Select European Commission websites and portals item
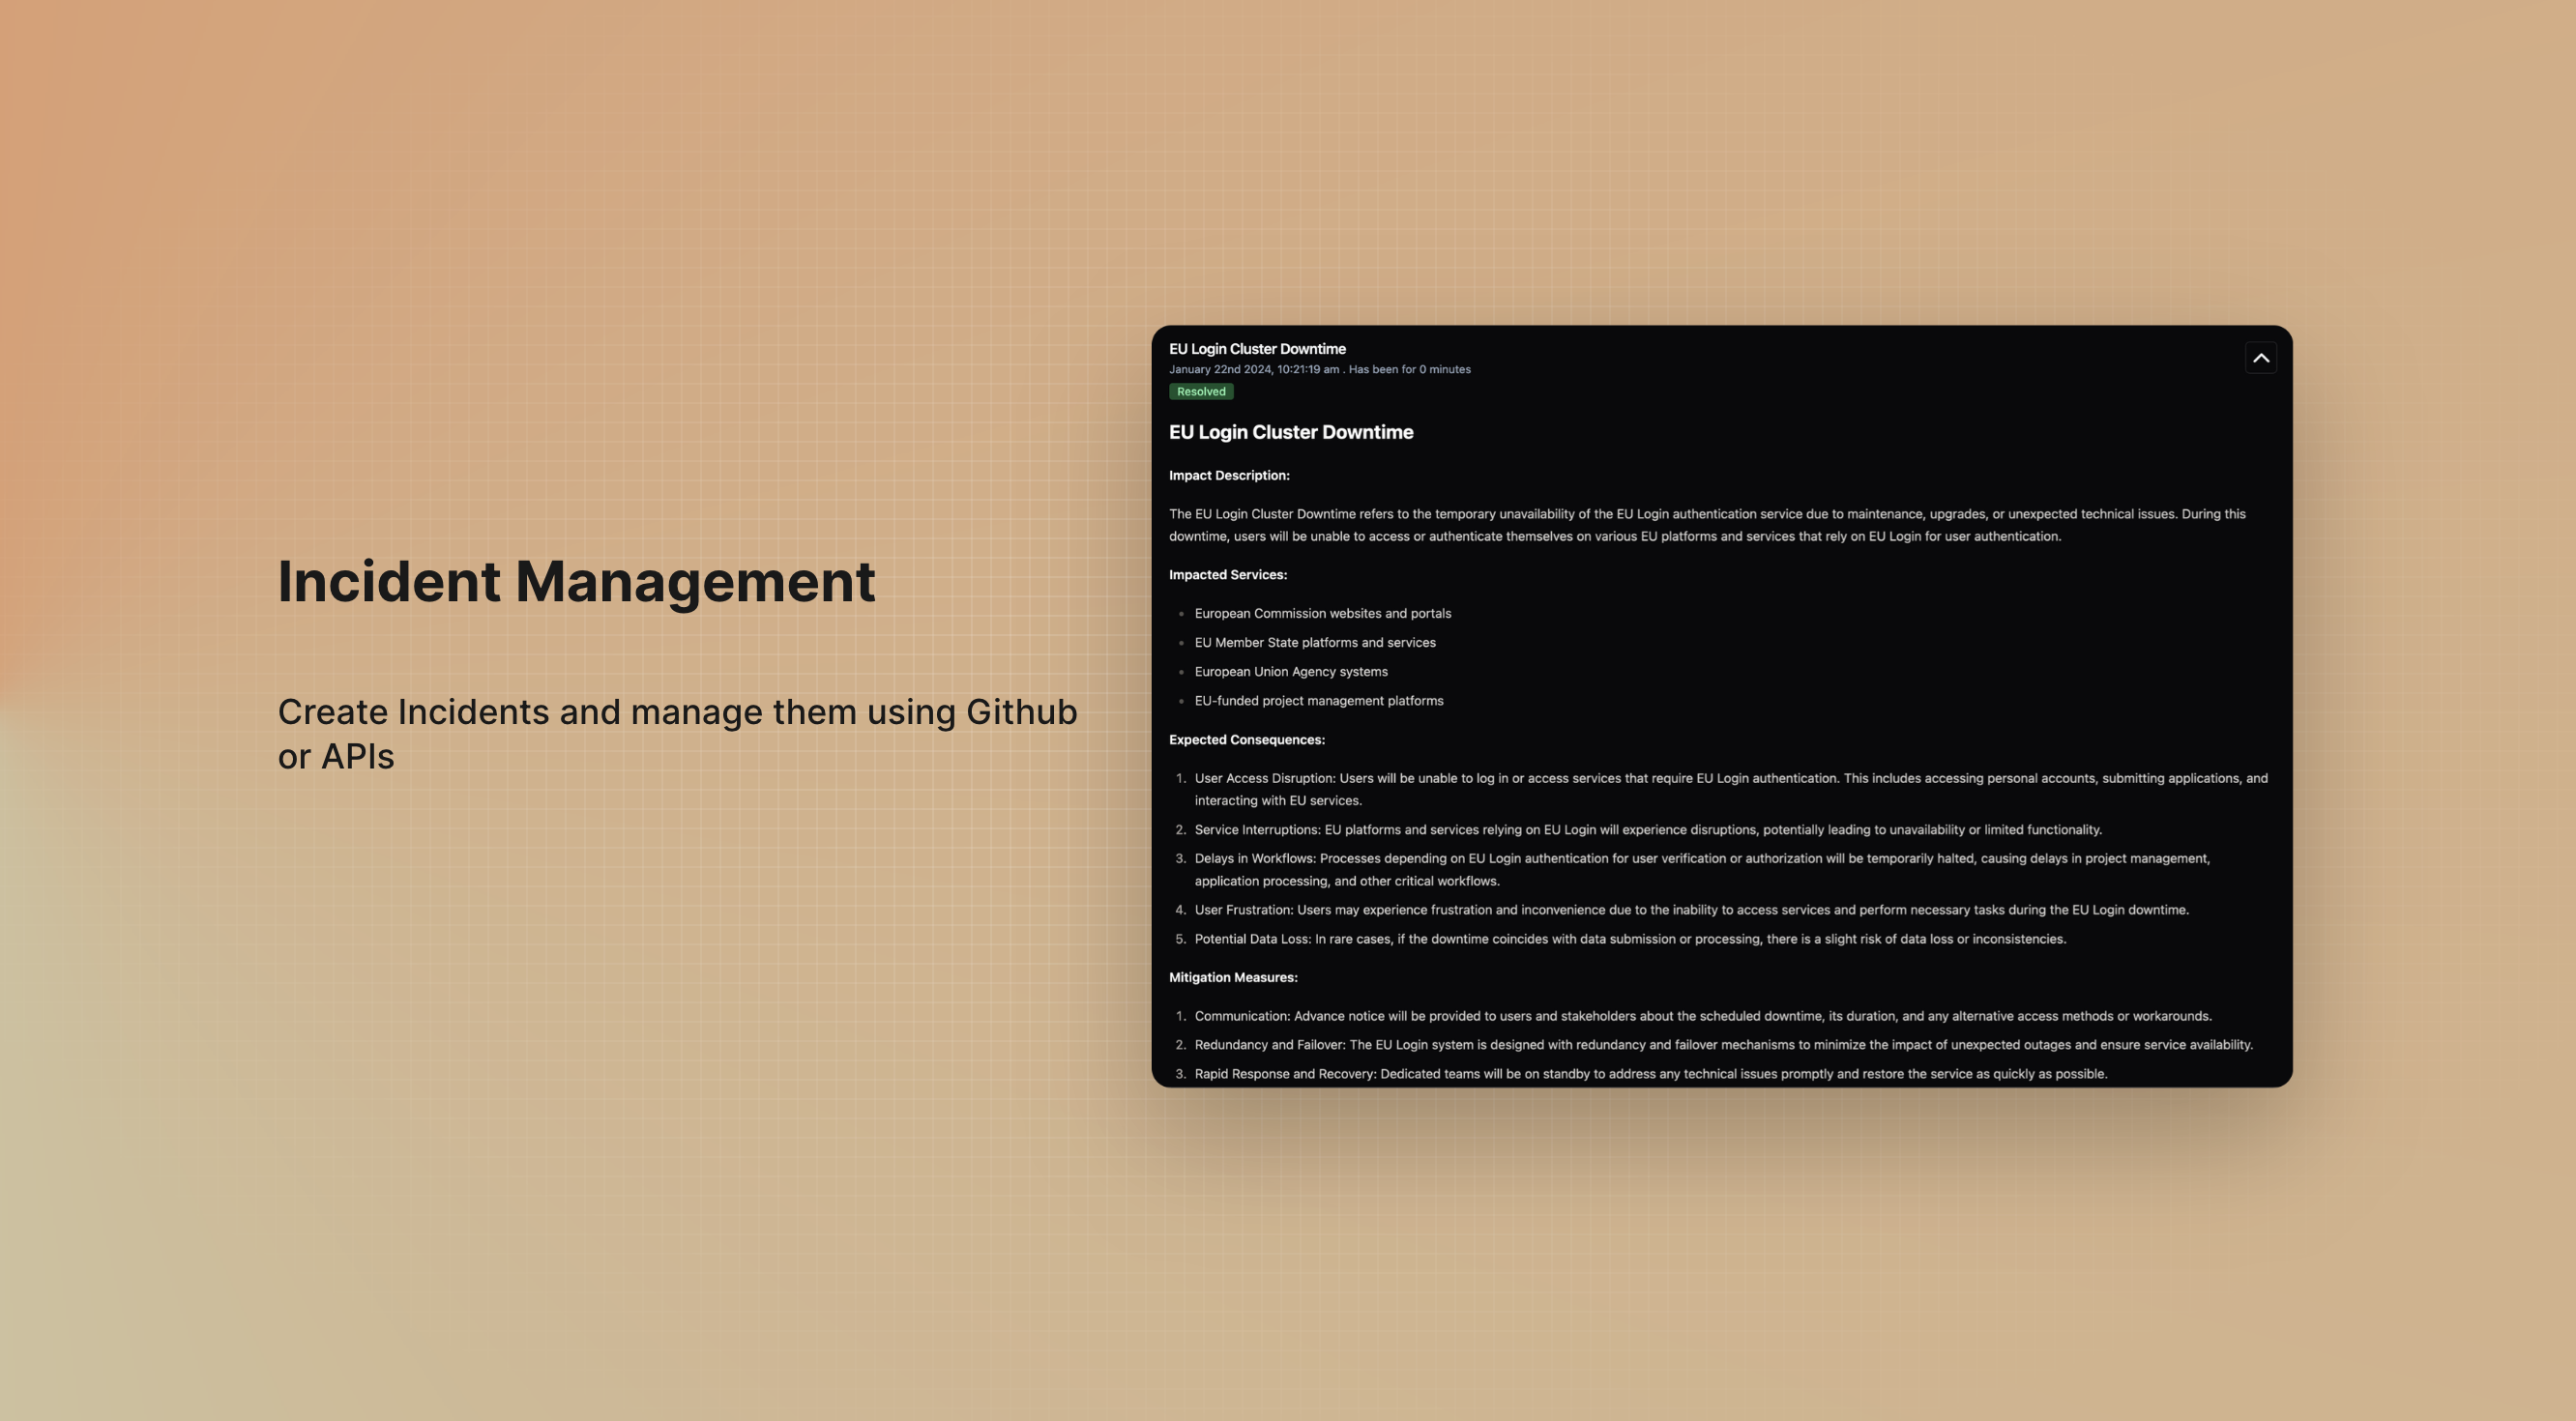Screen dimensions: 2576x1421 (1322, 614)
